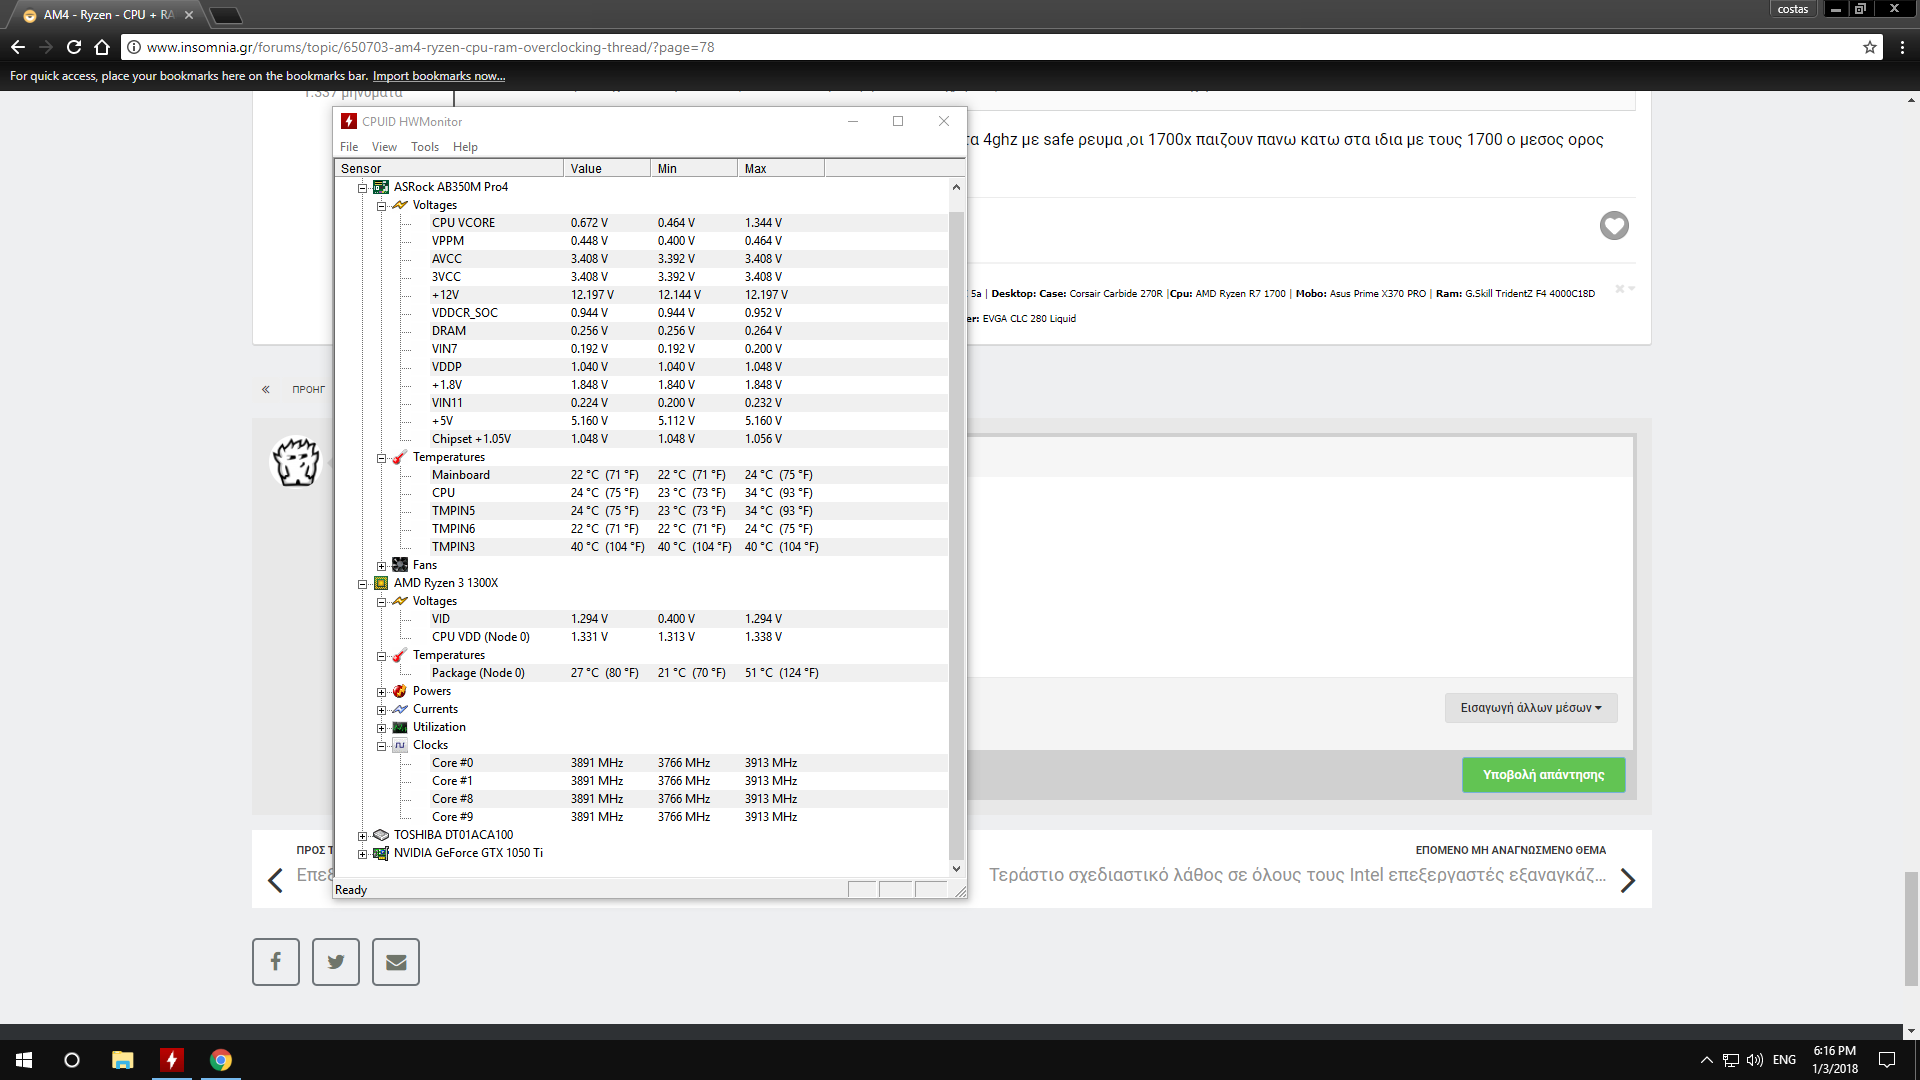Open the Tools menu in HWMonitor
The height and width of the screenshot is (1080, 1920).
coord(425,147)
